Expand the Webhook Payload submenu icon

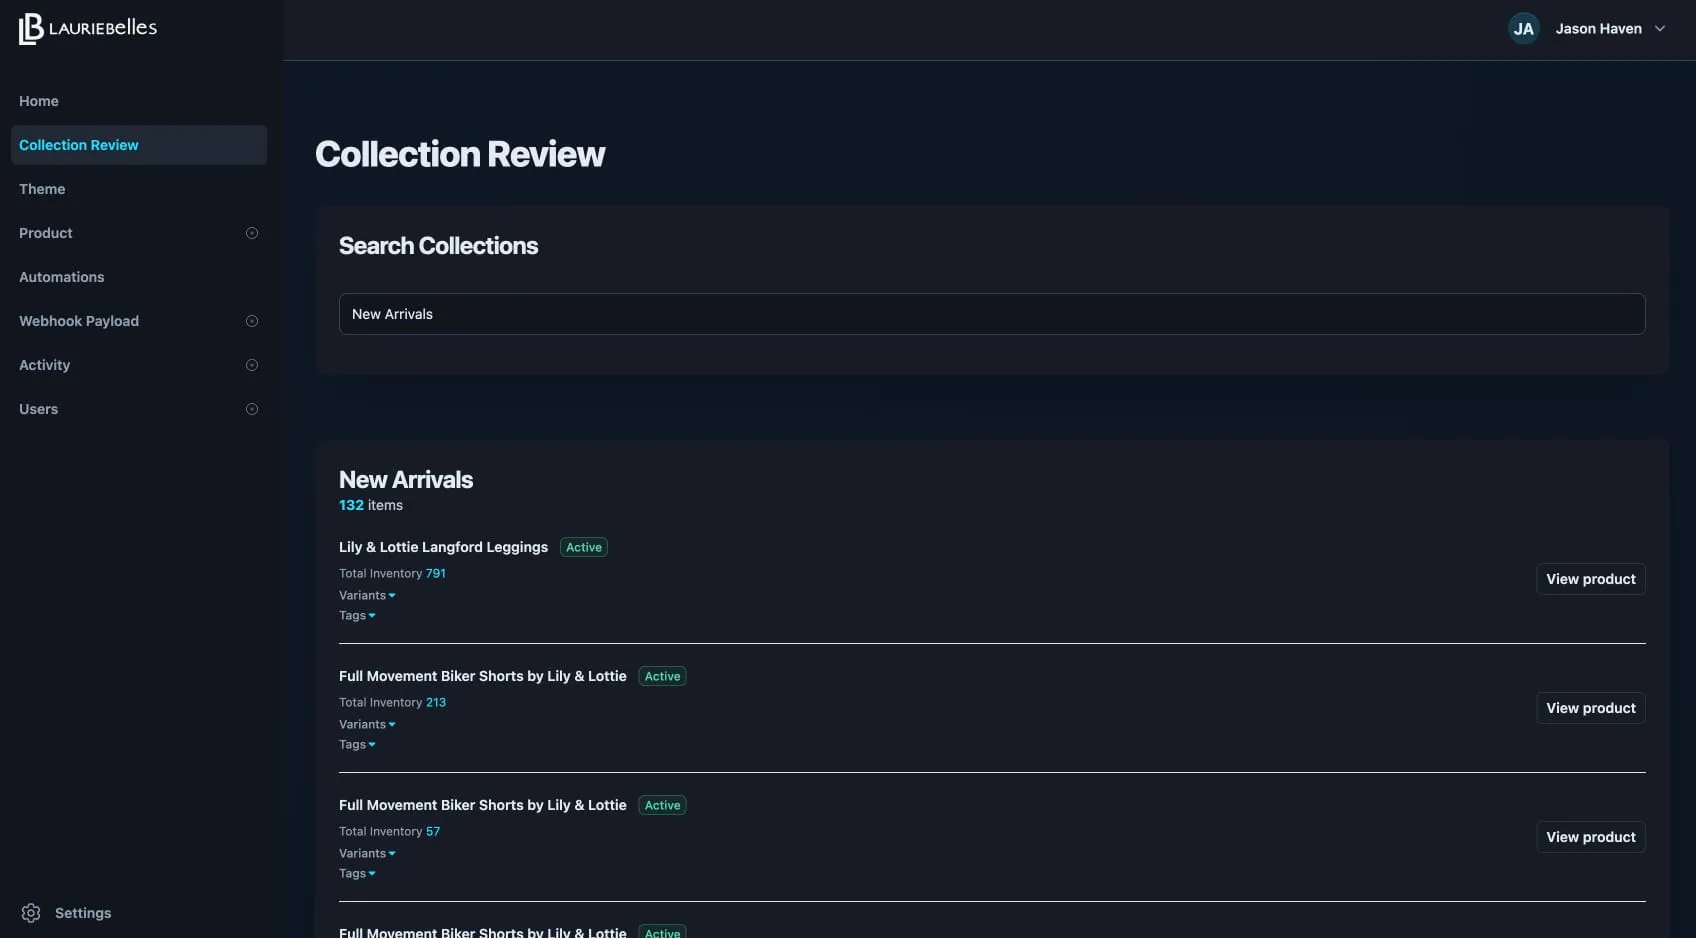coord(252,321)
